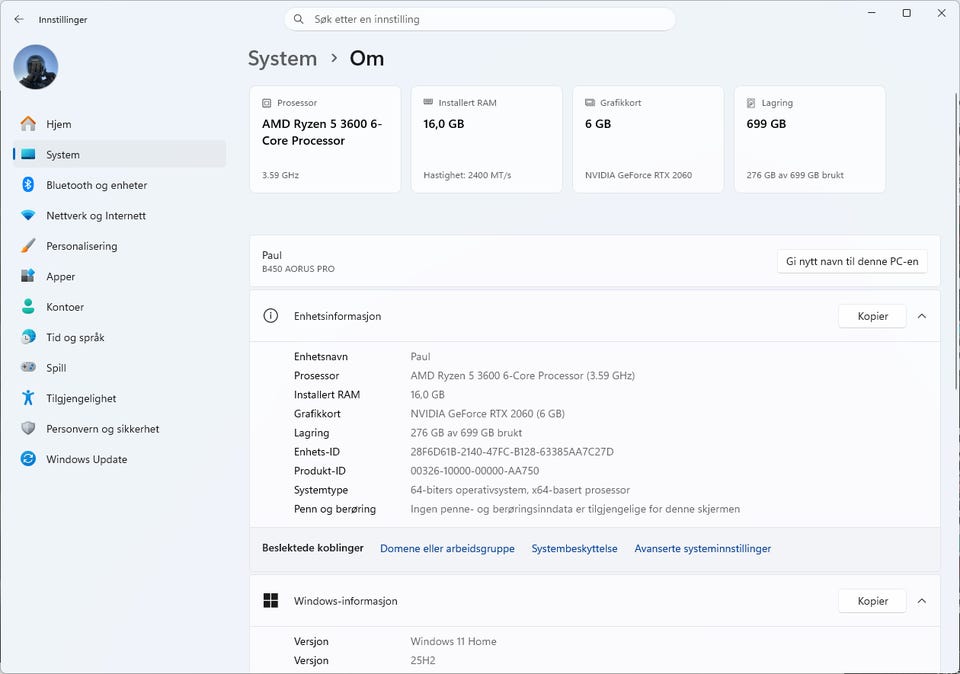Select 'B450 AORUS PRO' model text
Image resolution: width=960 pixels, height=674 pixels.
(x=298, y=269)
